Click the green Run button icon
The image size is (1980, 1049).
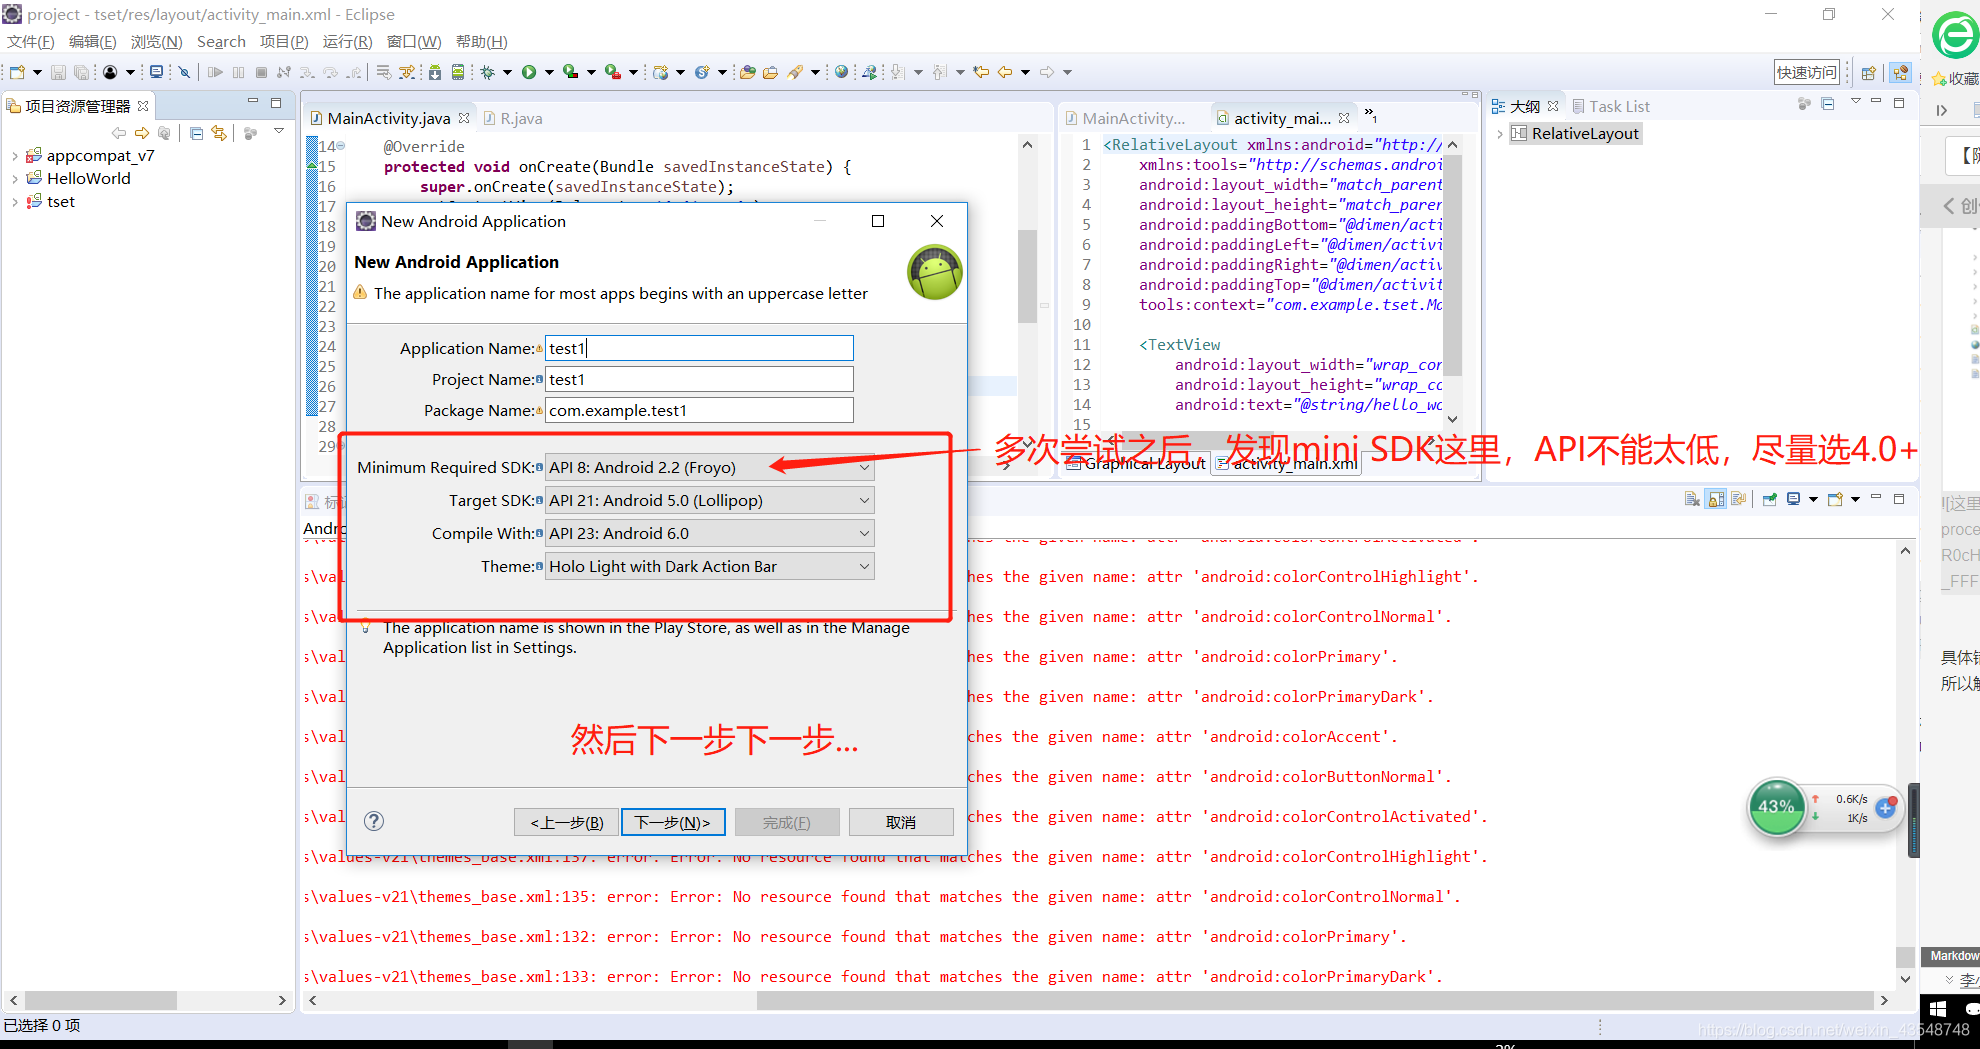pyautogui.click(x=529, y=72)
